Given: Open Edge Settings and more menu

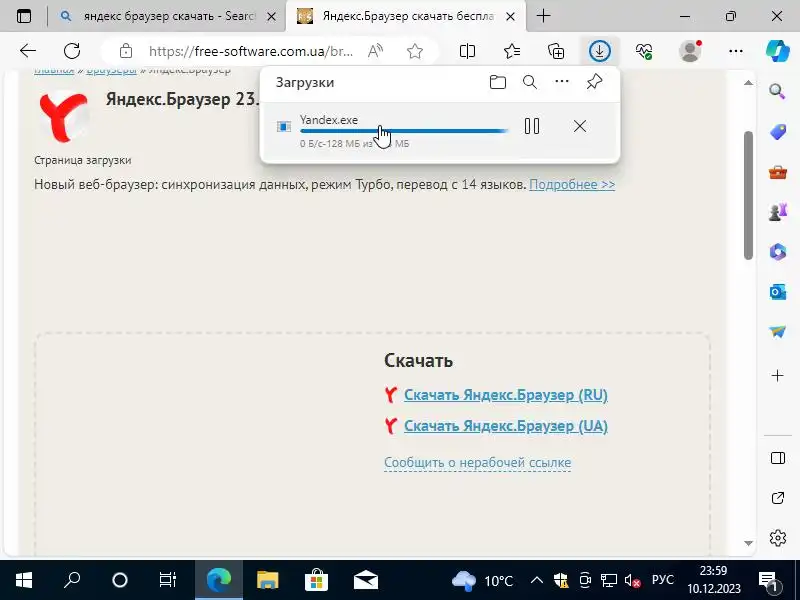Looking at the screenshot, I should pos(736,51).
